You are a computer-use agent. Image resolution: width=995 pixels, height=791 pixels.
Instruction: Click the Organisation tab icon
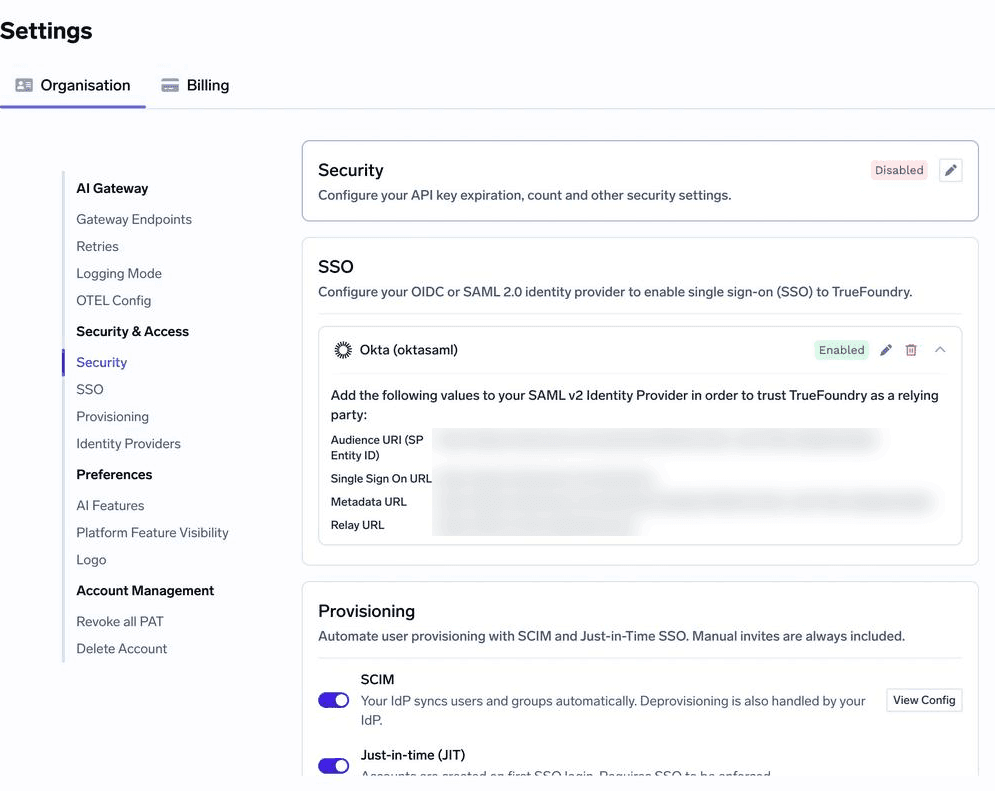[24, 85]
